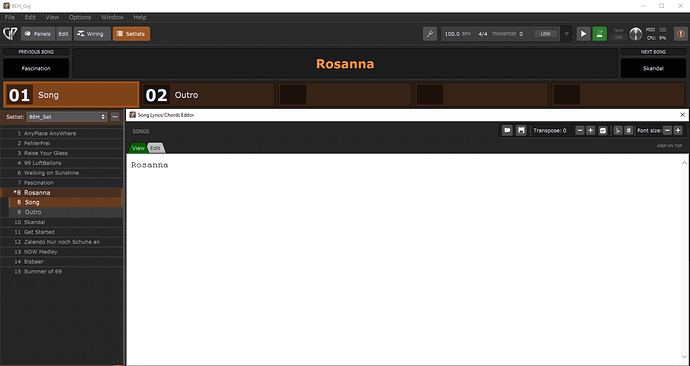Increase lyrics Transpose with plus button

[x=591, y=131]
